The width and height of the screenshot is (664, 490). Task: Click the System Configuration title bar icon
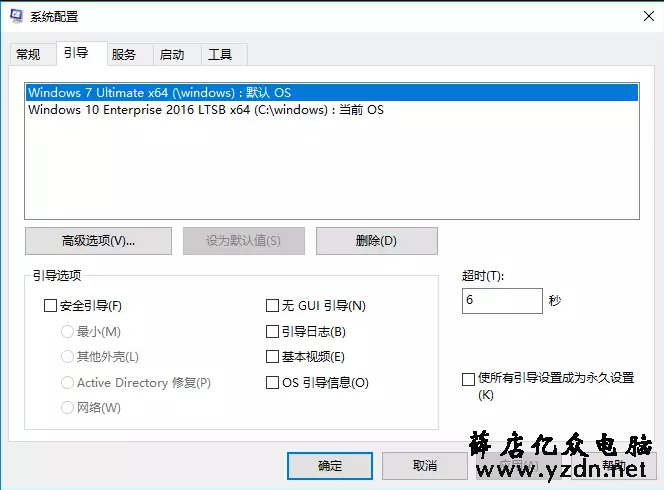[17, 16]
